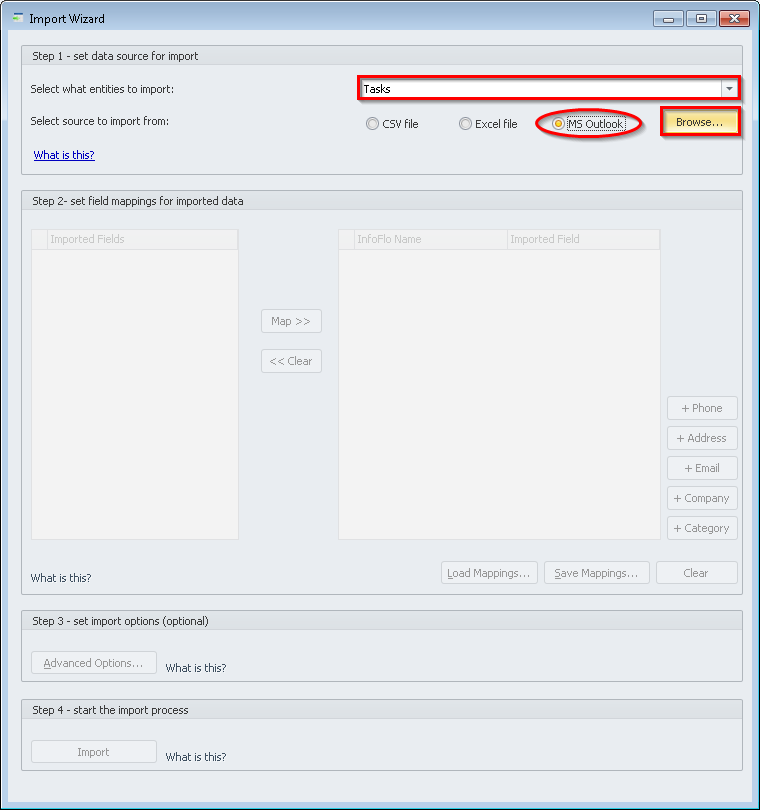This screenshot has height=810, width=760.
Task: Click the + Email button
Action: (x=702, y=468)
